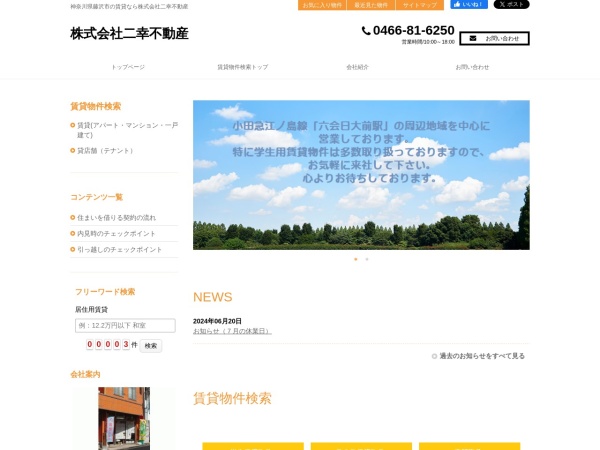Viewport: 600px width, 450px height.
Task: Open 貸店舗（テナント） link in sidebar
Action: tap(105, 151)
